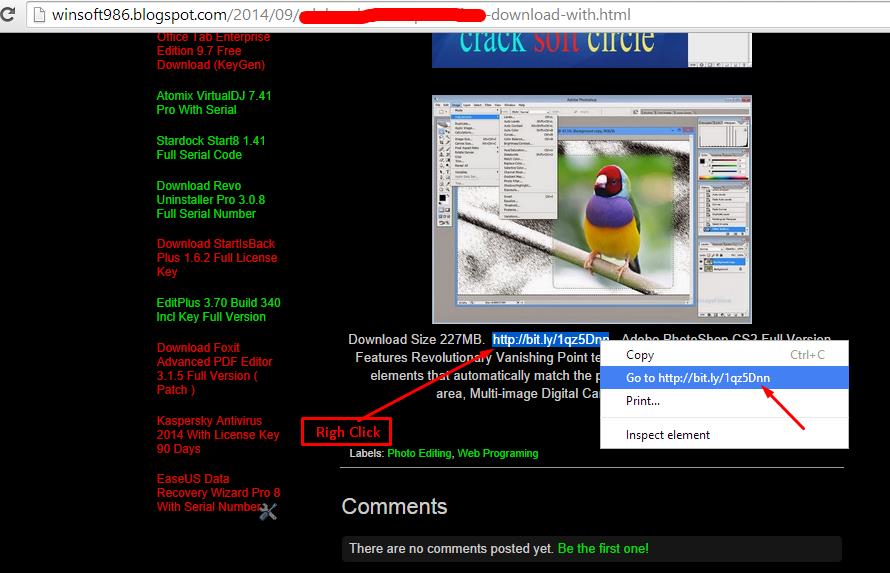Open Foxit Advanced PDF Editor link
The width and height of the screenshot is (890, 573).
coord(215,369)
